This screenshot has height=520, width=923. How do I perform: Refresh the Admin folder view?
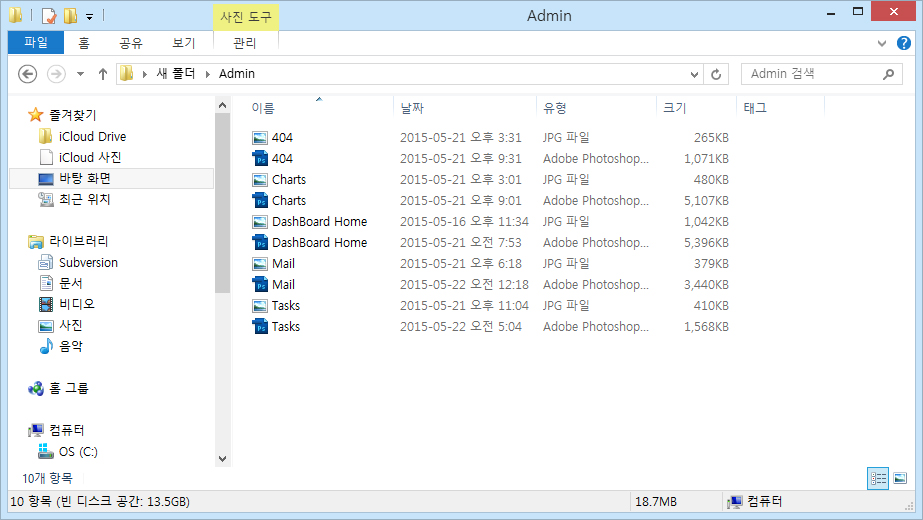coord(716,74)
